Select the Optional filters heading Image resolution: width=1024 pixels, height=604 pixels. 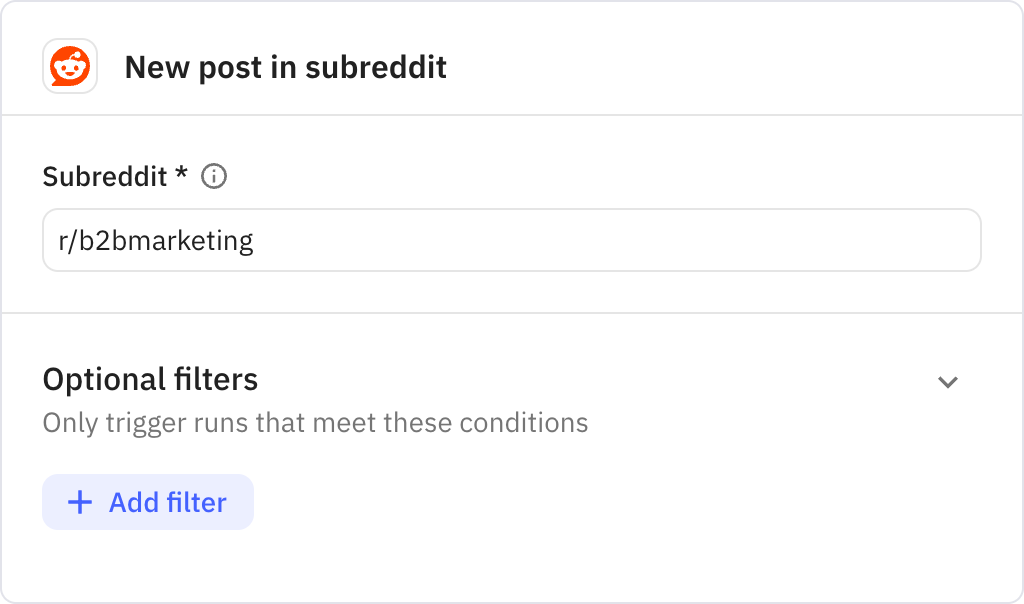point(149,380)
